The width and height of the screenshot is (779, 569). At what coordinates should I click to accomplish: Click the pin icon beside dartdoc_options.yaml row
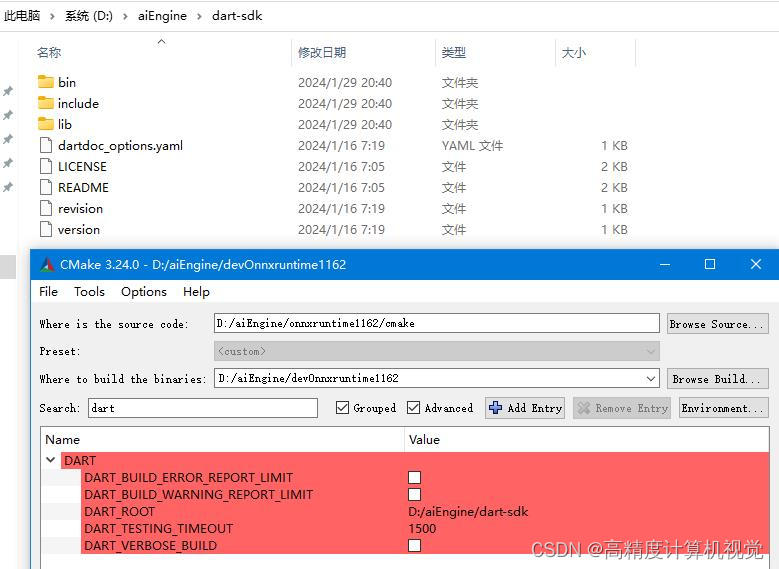pos(8,139)
